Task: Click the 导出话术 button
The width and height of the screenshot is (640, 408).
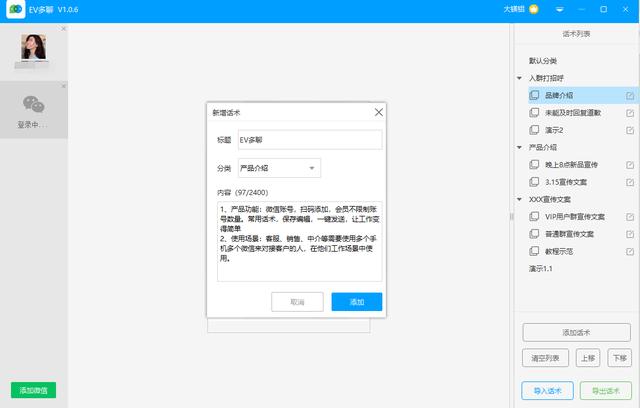Action: [x=606, y=391]
